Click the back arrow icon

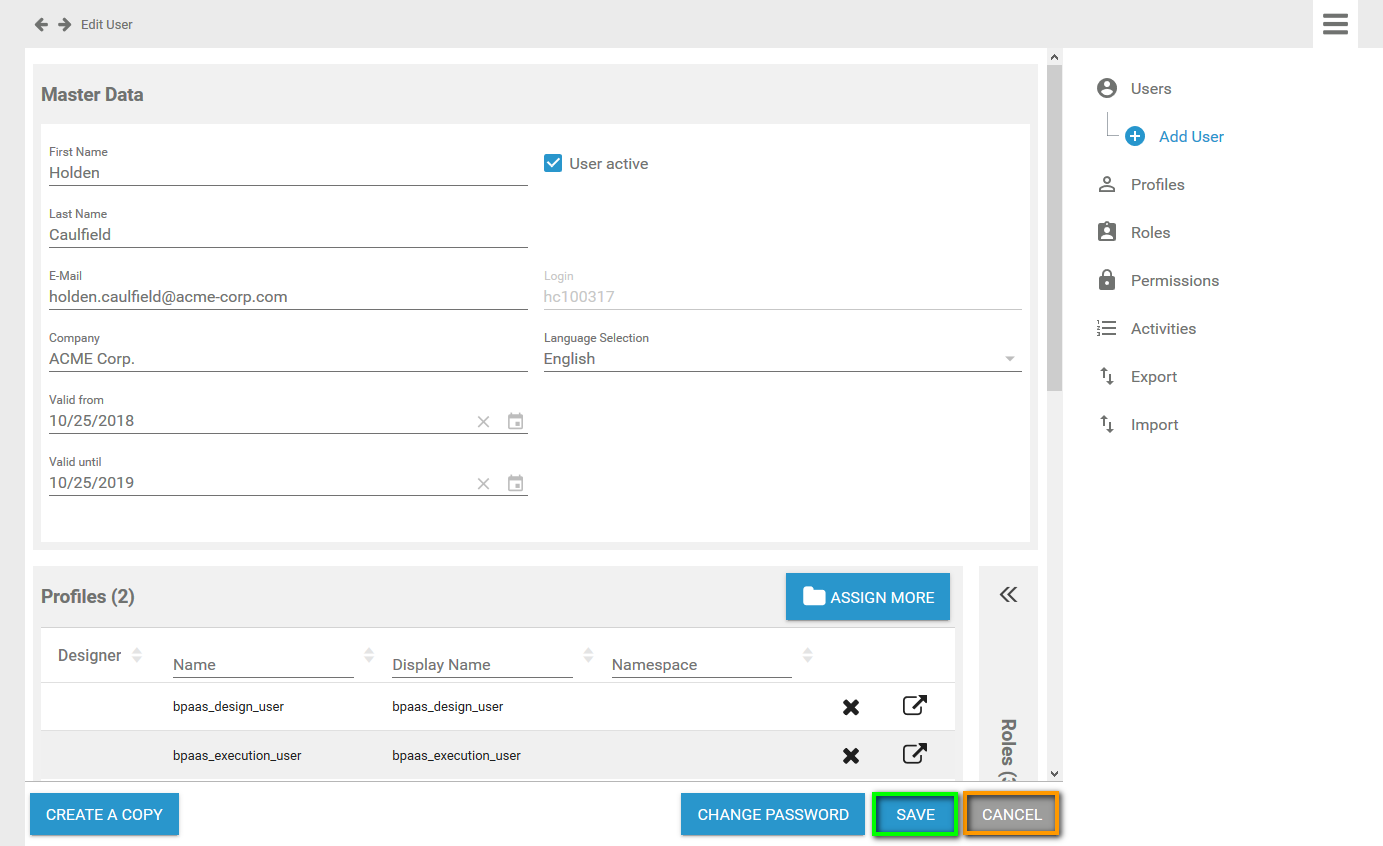(x=41, y=24)
